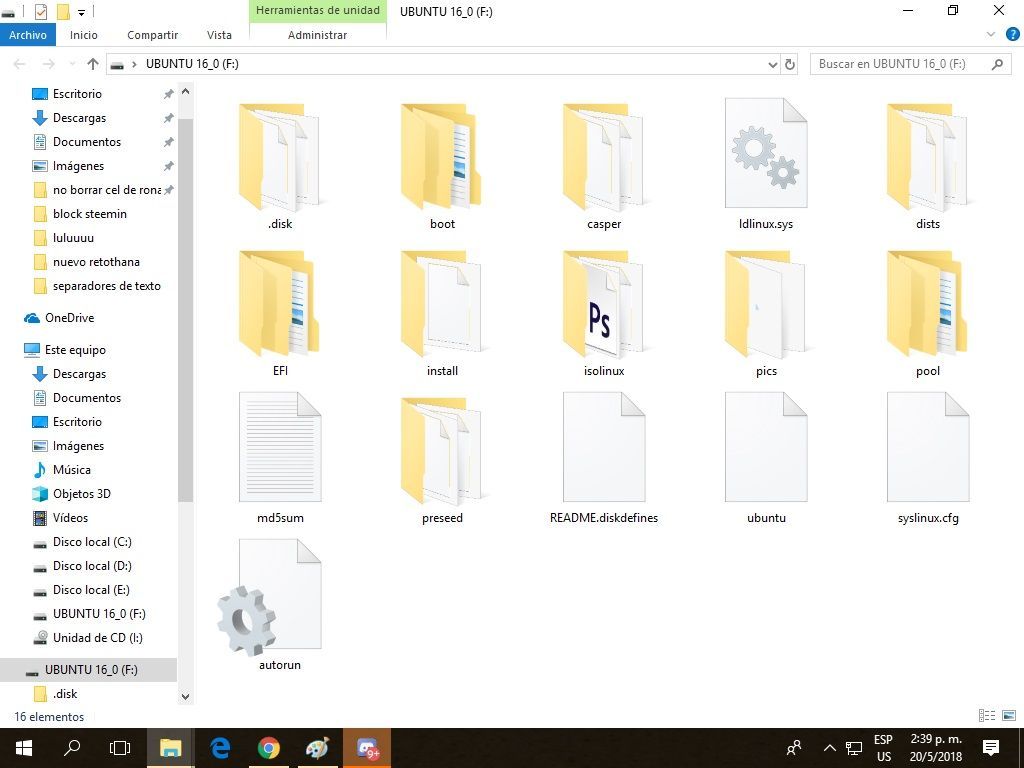Open the luluuuu folder
1024x768 pixels.
[x=73, y=238]
